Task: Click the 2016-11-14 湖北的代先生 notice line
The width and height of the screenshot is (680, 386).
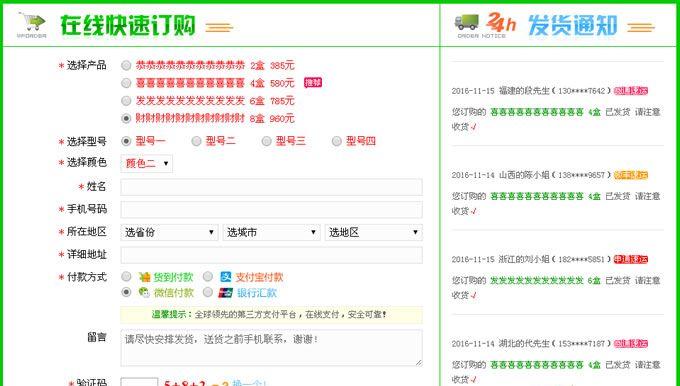Action: pyautogui.click(x=531, y=343)
